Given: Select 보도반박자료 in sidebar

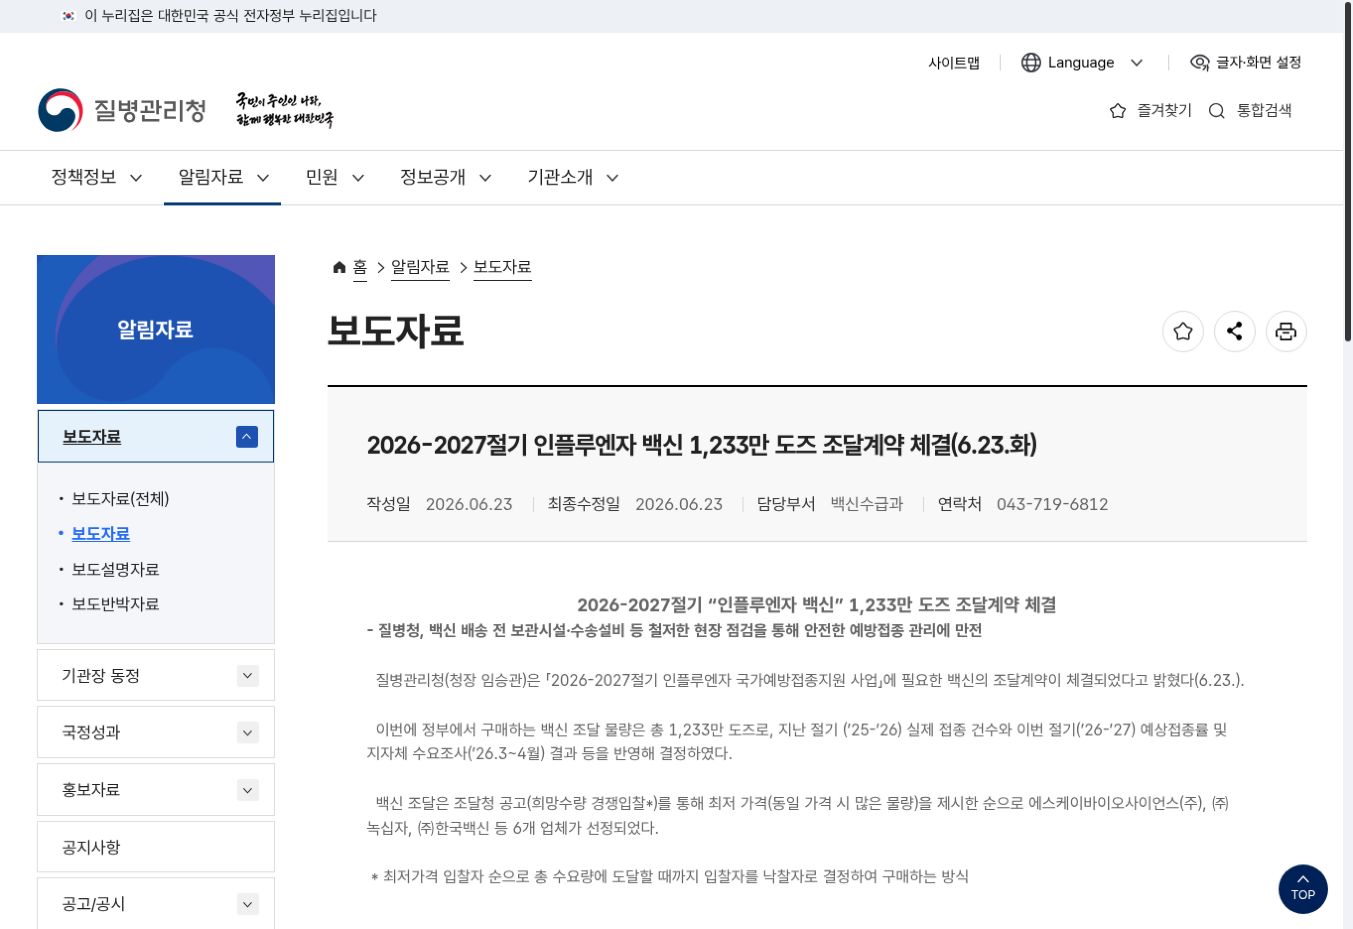Looking at the screenshot, I should click(115, 604).
